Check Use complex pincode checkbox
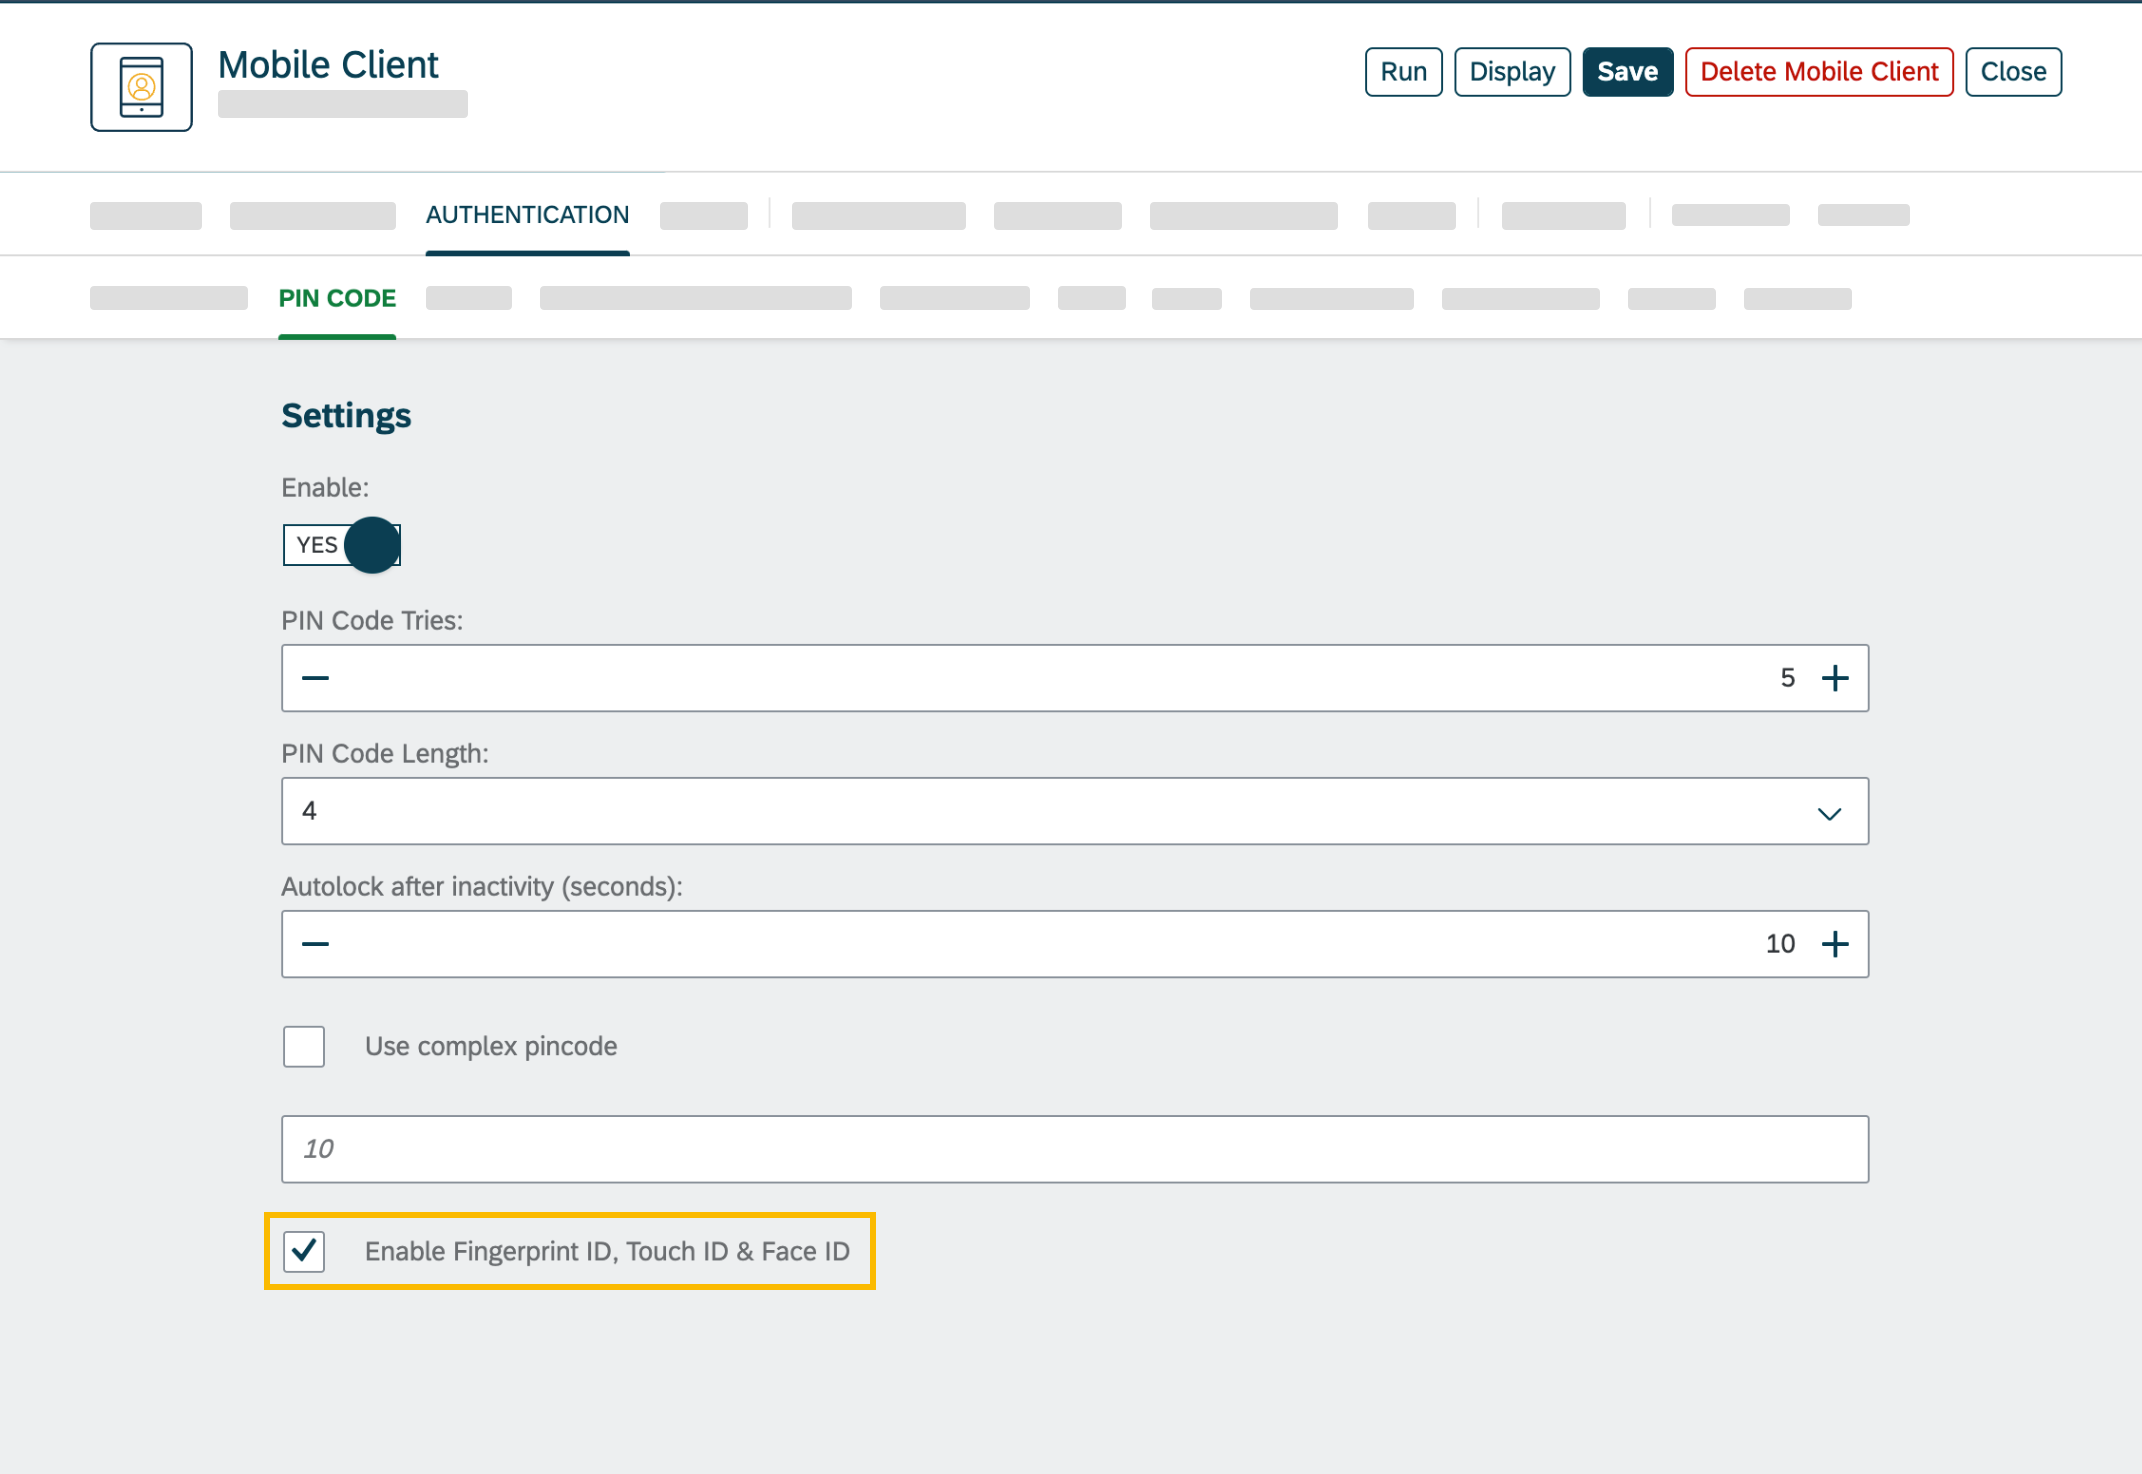 (304, 1047)
